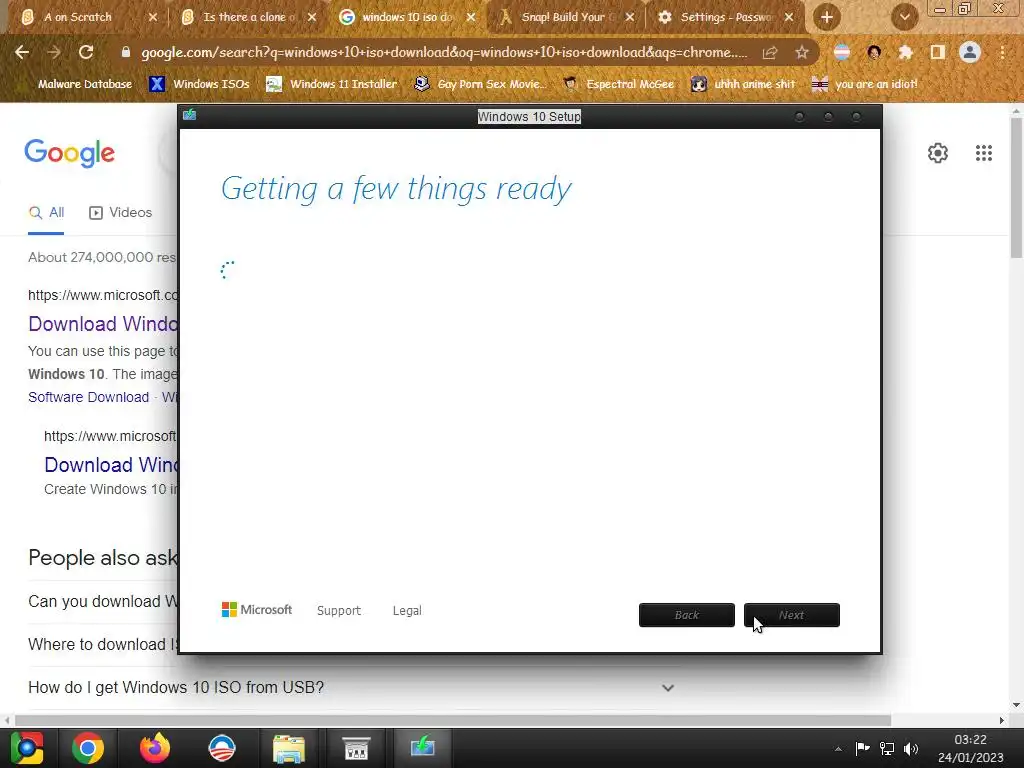Image resolution: width=1024 pixels, height=768 pixels.
Task: Open Malware Database bookmark
Action: (85, 84)
